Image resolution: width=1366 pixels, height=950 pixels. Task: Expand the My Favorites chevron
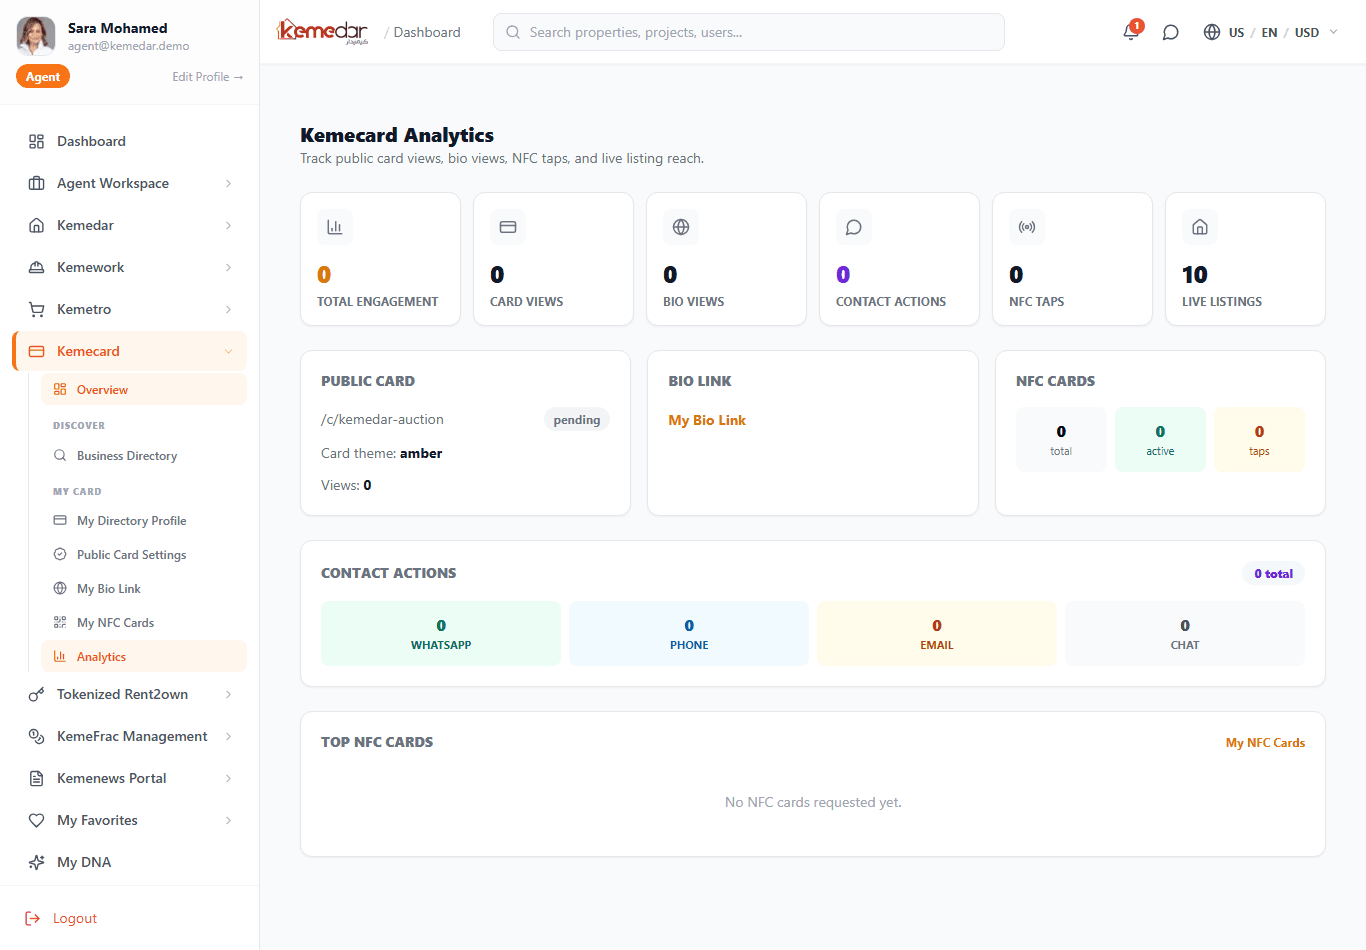229,820
